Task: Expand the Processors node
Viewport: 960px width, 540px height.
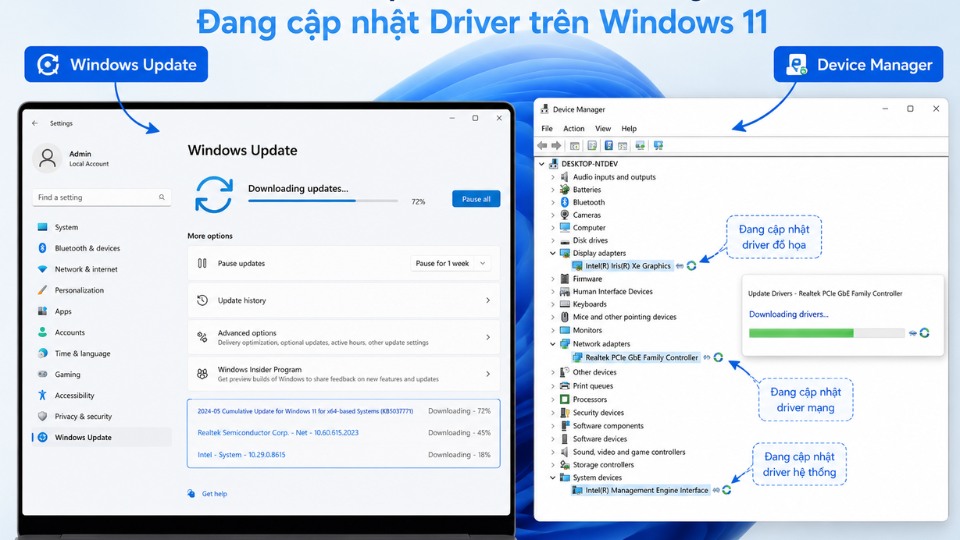Action: click(x=553, y=399)
